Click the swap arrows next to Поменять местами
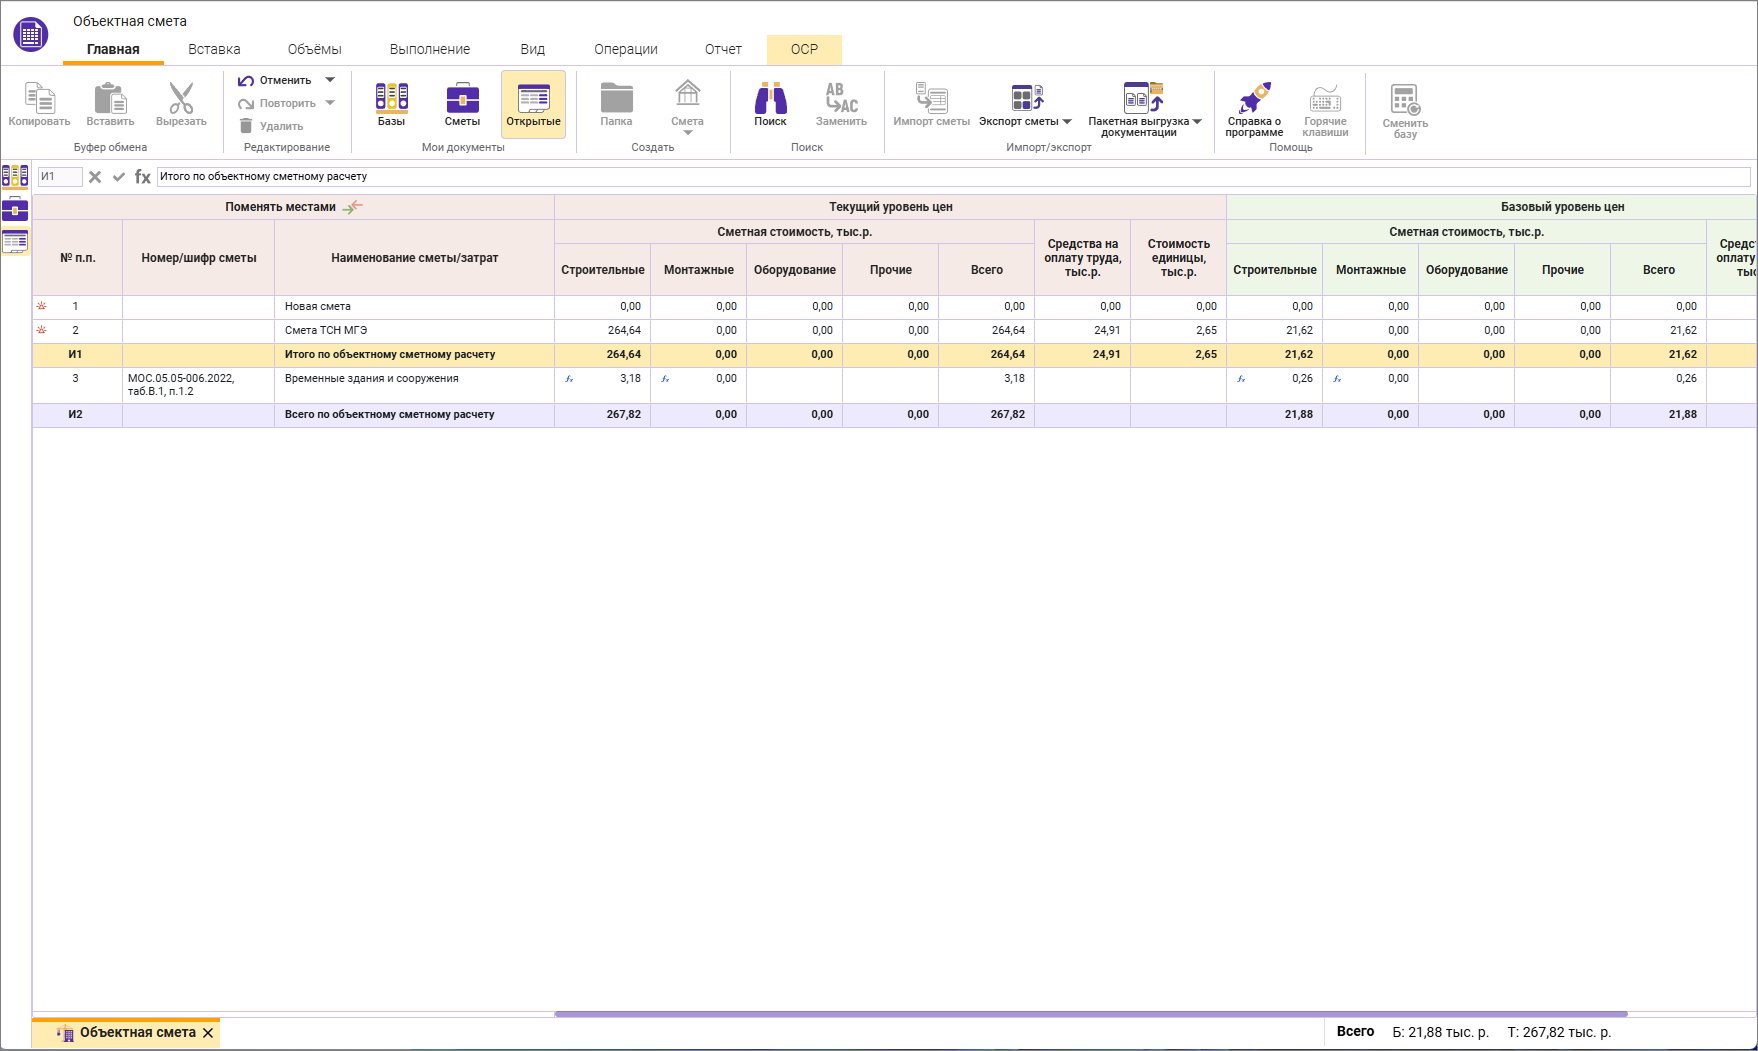Viewport: 1758px width, 1051px height. pos(353,207)
